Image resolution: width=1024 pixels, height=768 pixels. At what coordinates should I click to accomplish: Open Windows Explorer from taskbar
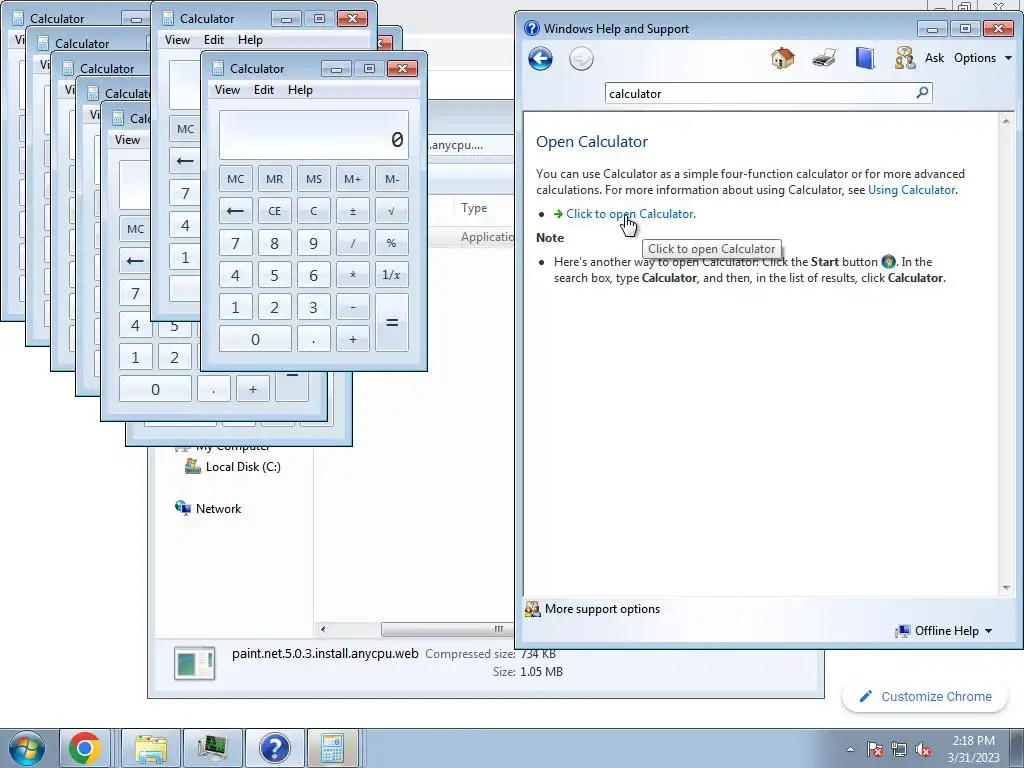[x=150, y=748]
